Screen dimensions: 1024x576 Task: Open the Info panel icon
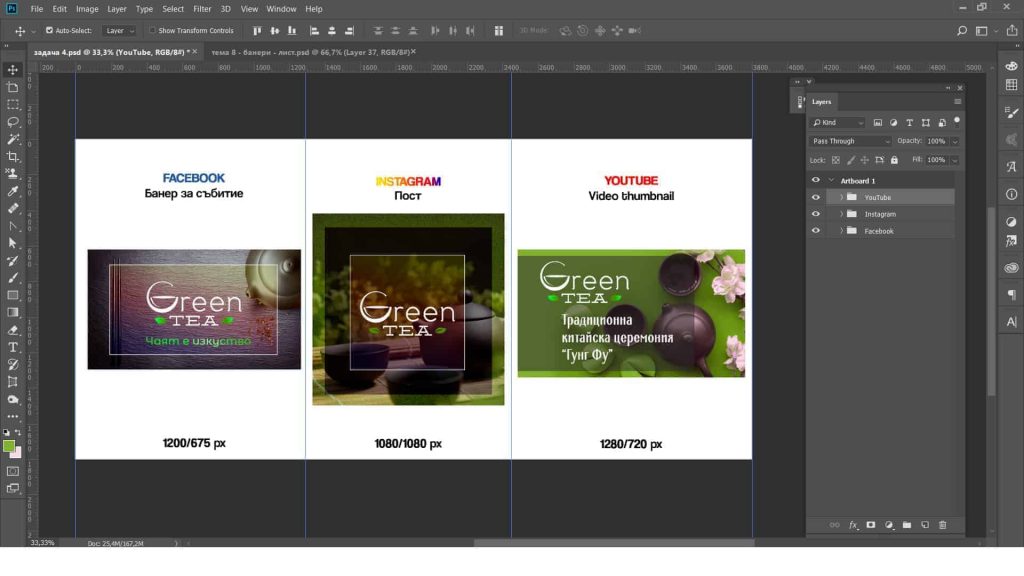1012,194
